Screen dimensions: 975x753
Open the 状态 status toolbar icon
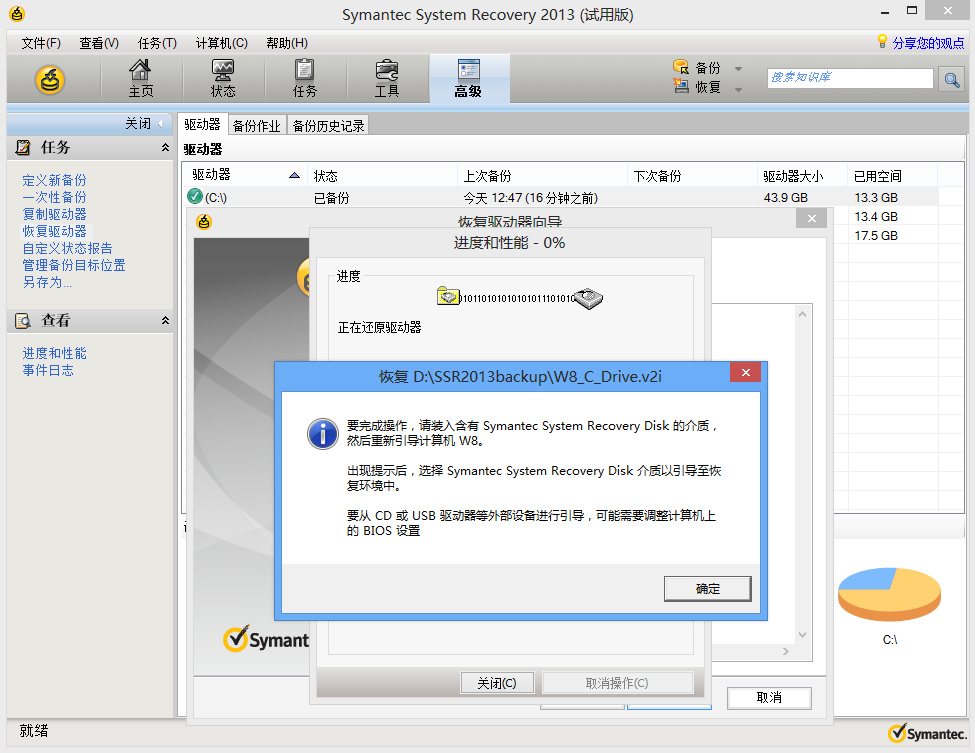pyautogui.click(x=223, y=78)
